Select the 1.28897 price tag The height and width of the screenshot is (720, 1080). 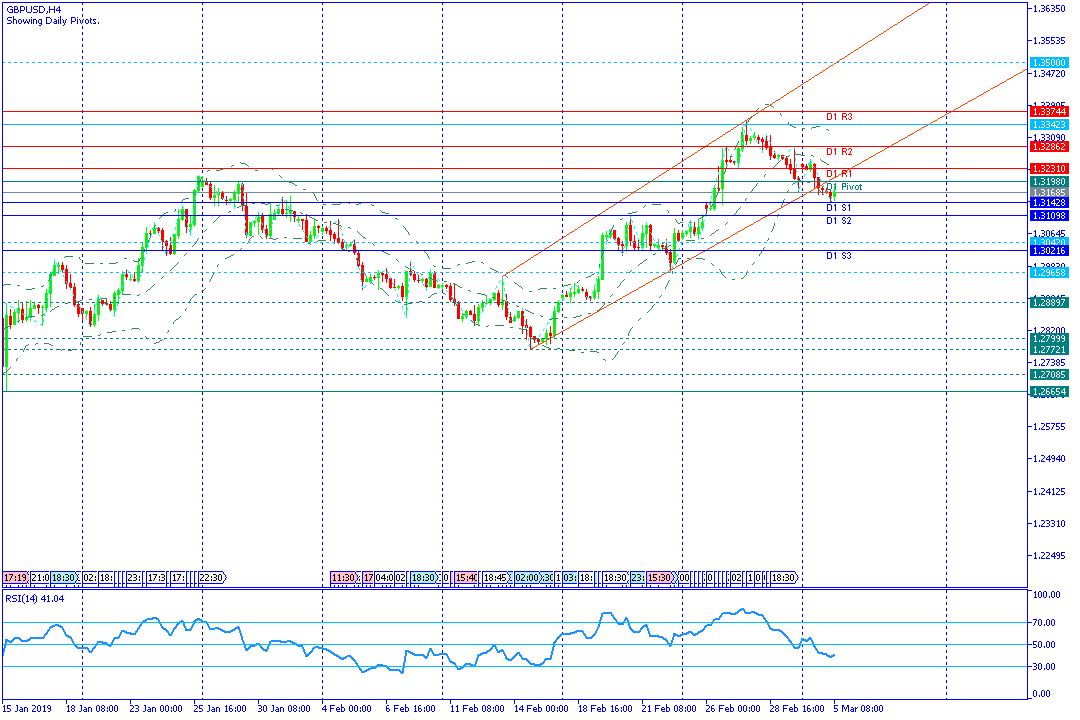(x=1049, y=302)
